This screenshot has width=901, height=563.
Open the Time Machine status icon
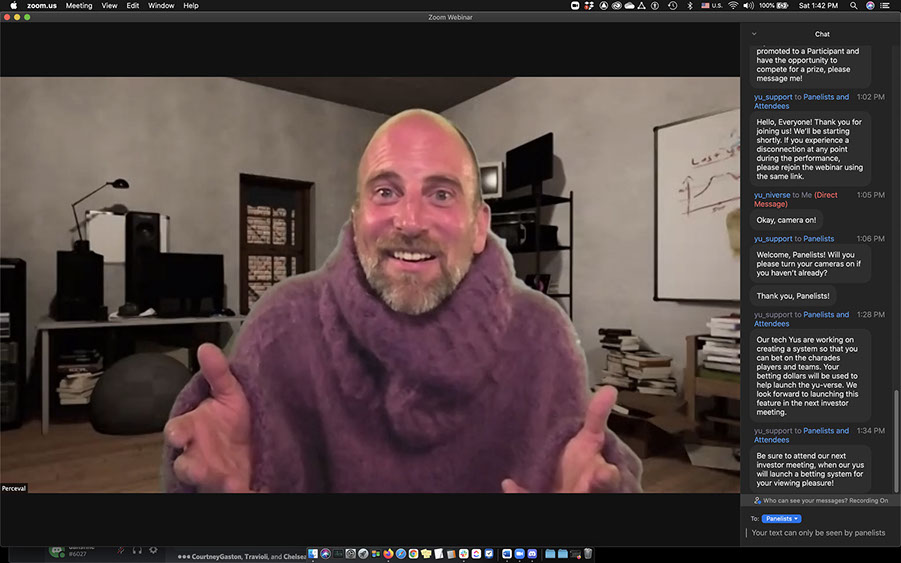point(673,6)
